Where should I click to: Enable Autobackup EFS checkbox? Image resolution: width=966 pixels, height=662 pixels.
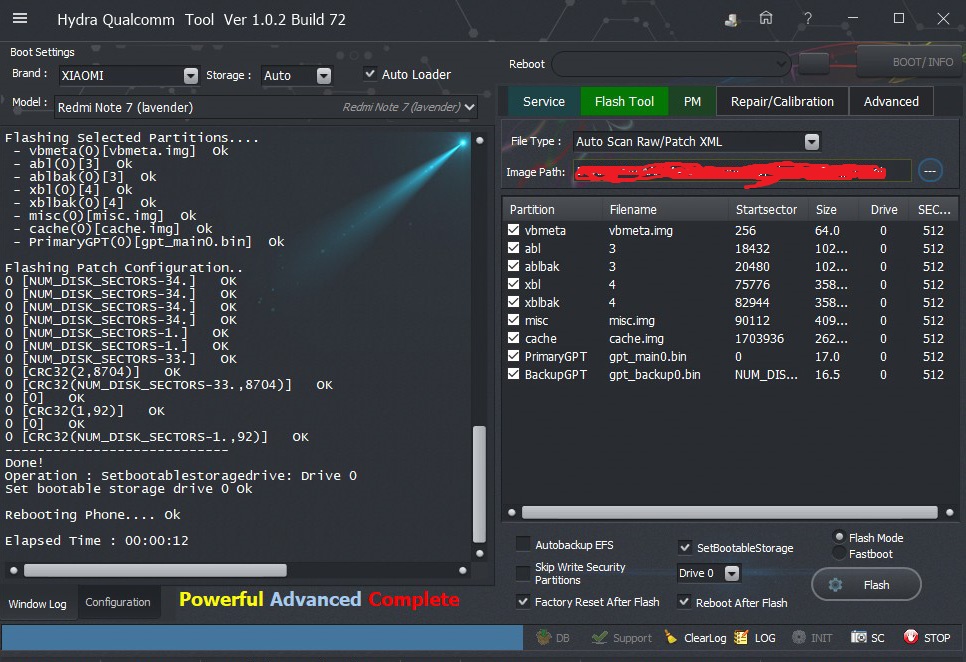pyautogui.click(x=523, y=544)
